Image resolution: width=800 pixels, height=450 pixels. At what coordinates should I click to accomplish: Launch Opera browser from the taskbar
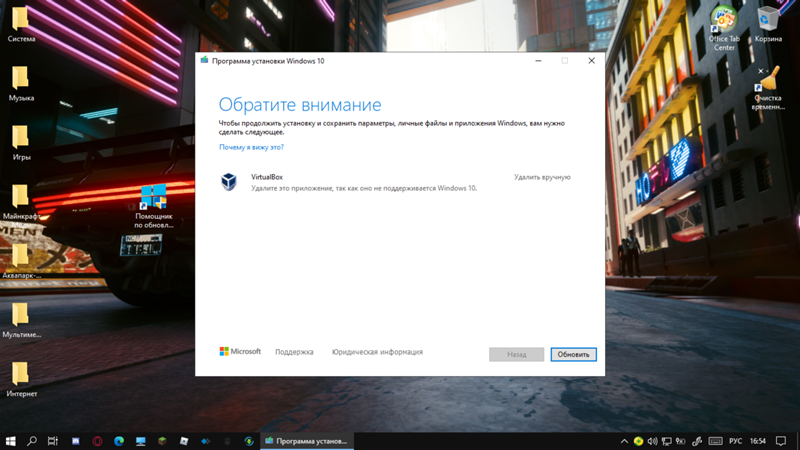(97, 441)
